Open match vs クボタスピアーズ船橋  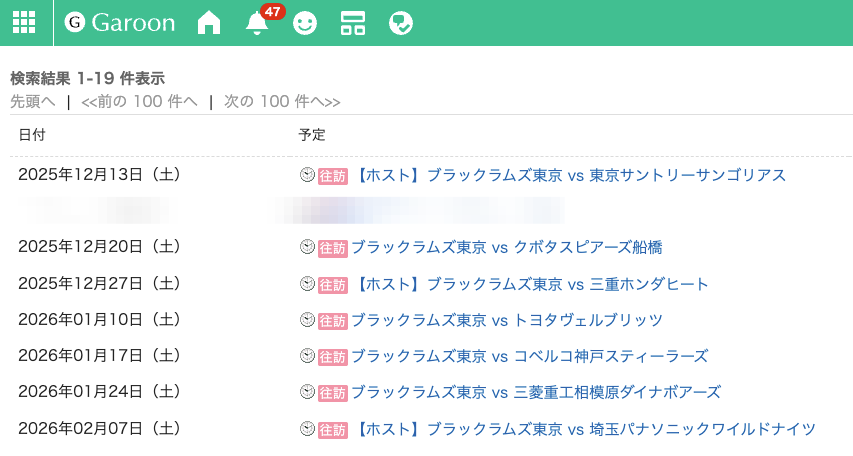coord(506,248)
